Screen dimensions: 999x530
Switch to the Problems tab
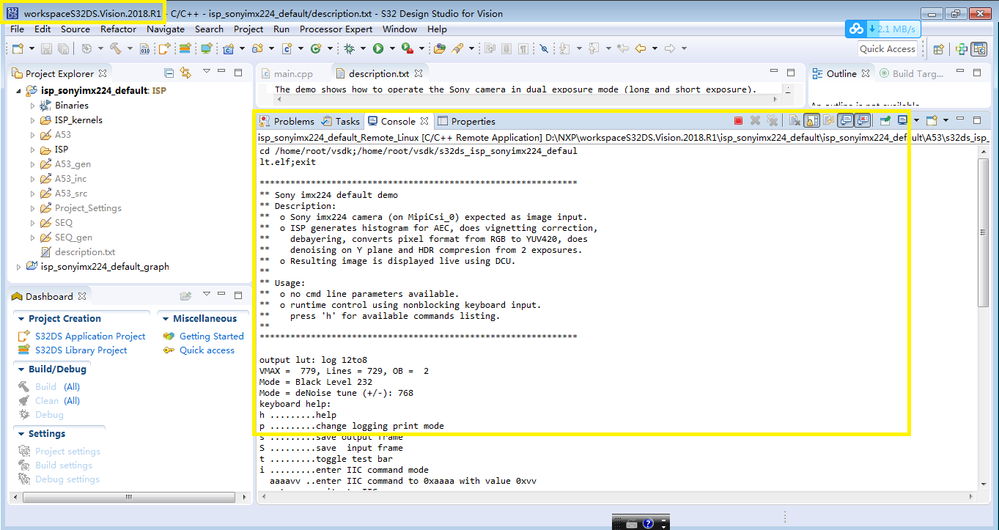pyautogui.click(x=287, y=121)
